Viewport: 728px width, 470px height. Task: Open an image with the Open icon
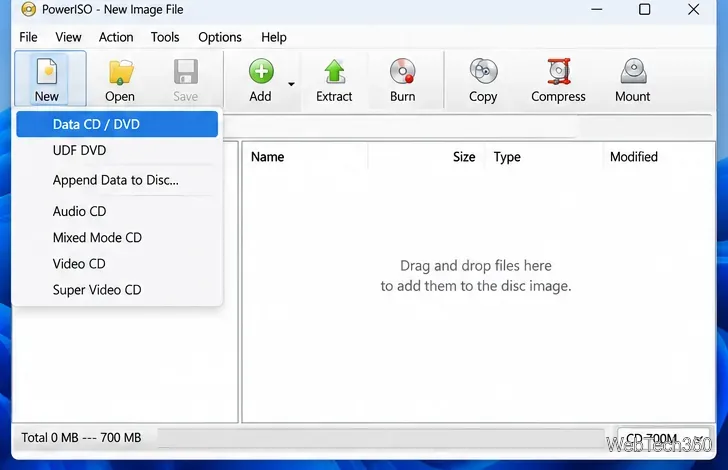(x=121, y=72)
